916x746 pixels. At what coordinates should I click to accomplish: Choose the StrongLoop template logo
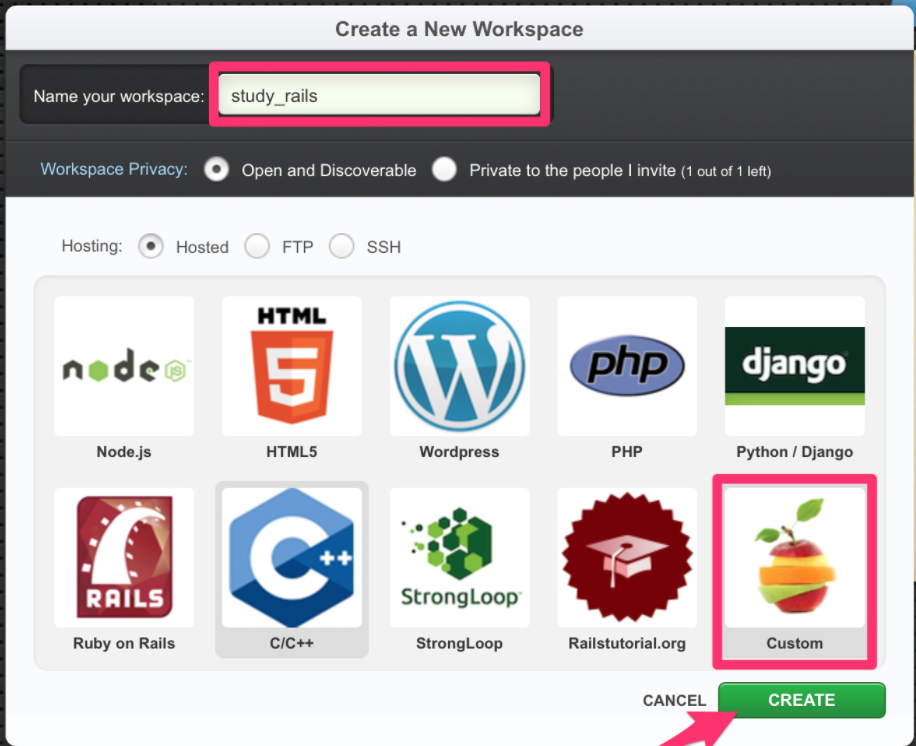459,557
